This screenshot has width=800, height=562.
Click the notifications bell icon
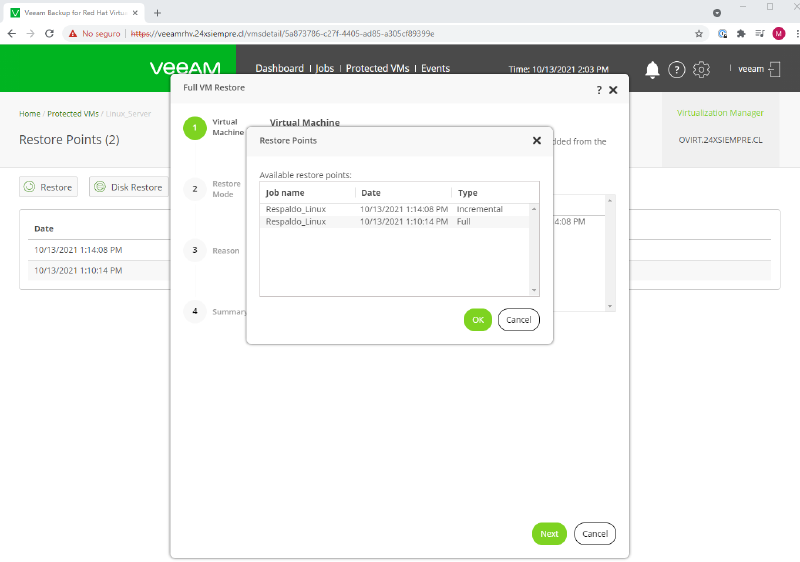click(x=652, y=69)
